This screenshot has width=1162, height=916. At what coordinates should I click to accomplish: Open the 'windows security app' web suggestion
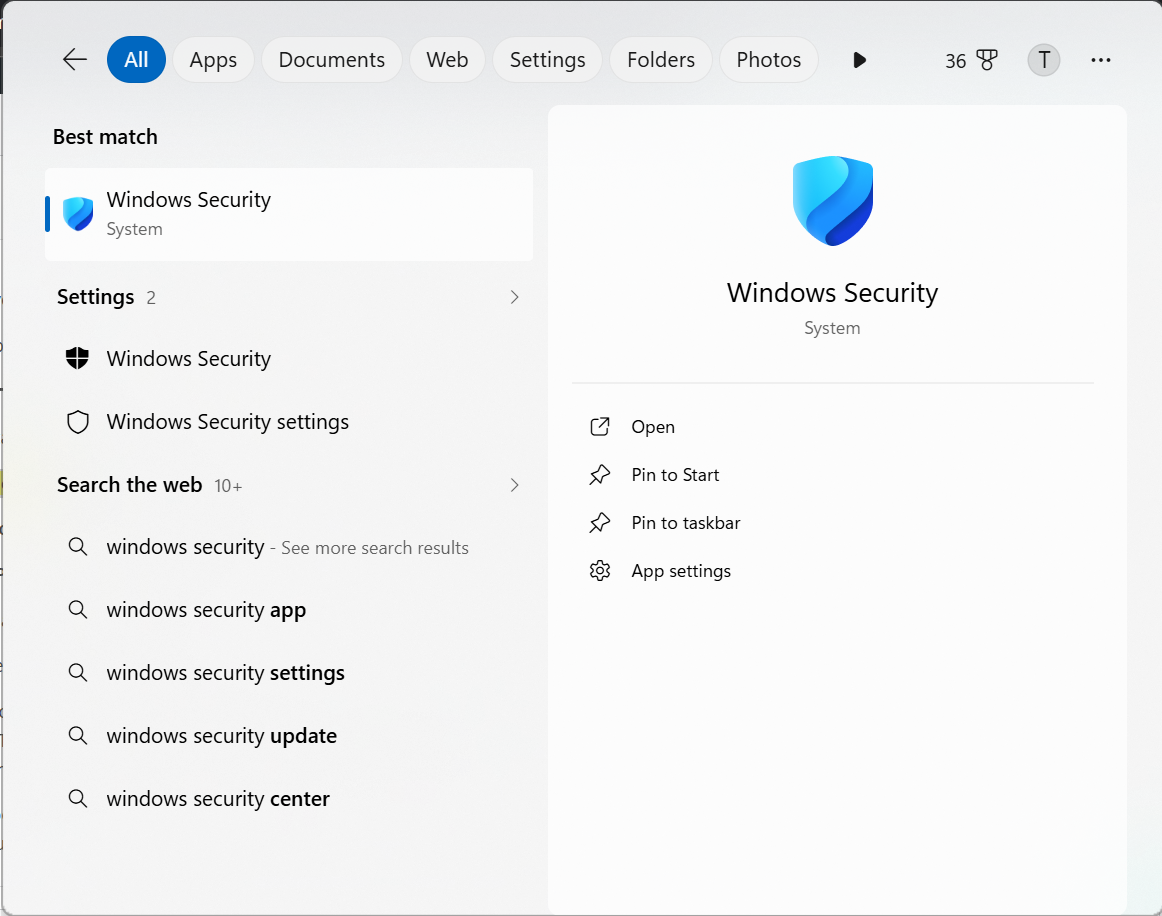tap(289, 610)
